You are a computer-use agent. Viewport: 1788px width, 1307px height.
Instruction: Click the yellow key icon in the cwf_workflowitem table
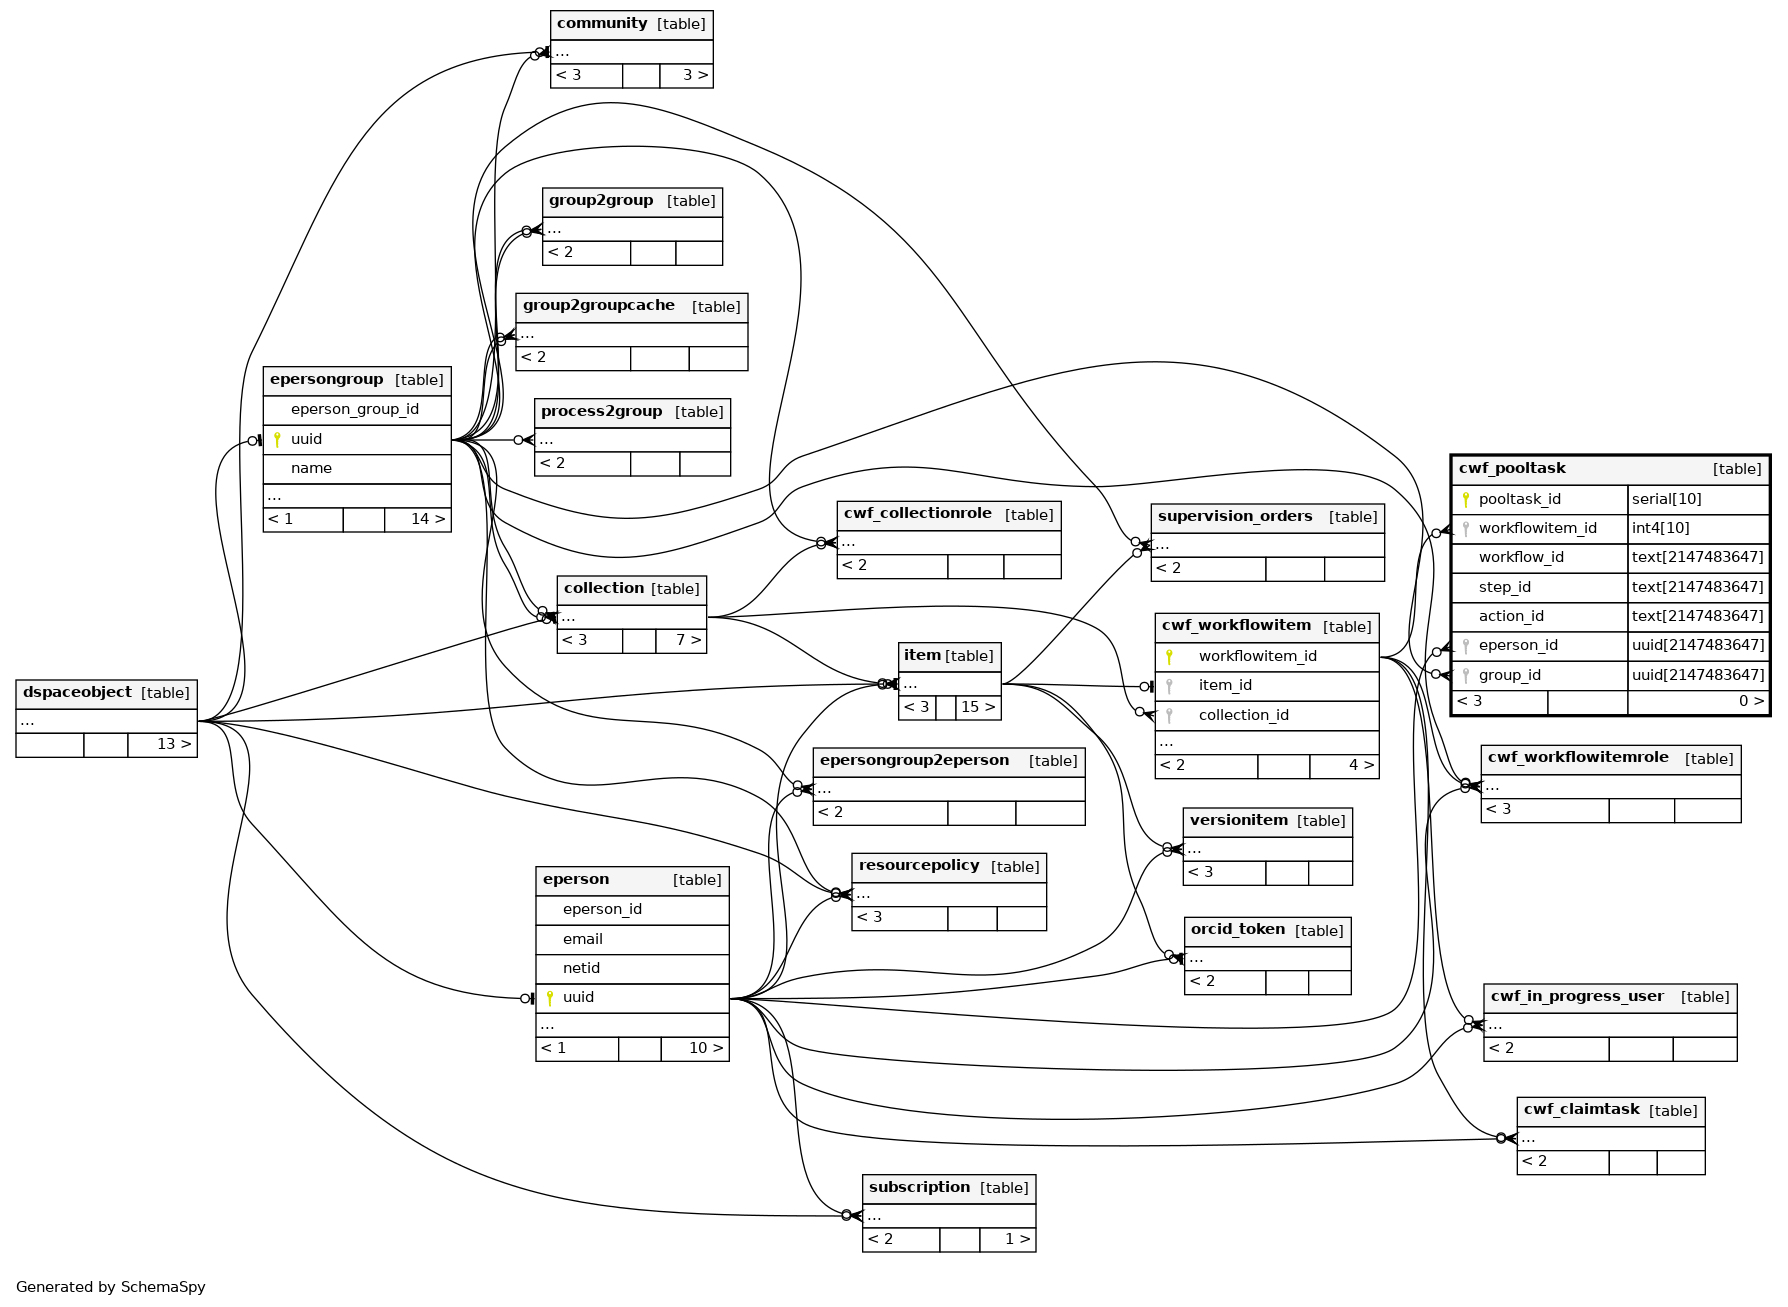coord(1169,657)
